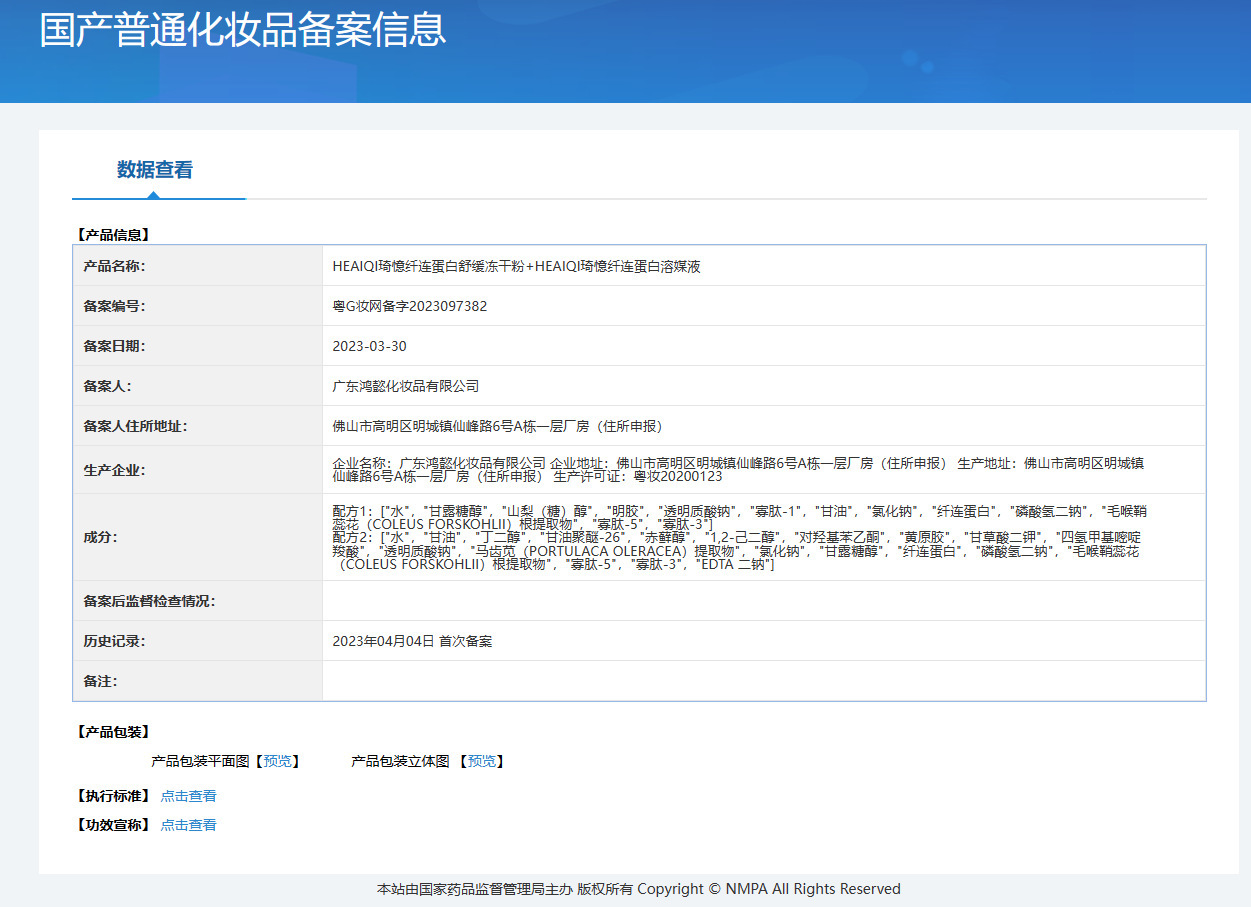Select the filer address value 佛山市高明区明城镇
The width and height of the screenshot is (1251, 907).
(498, 426)
